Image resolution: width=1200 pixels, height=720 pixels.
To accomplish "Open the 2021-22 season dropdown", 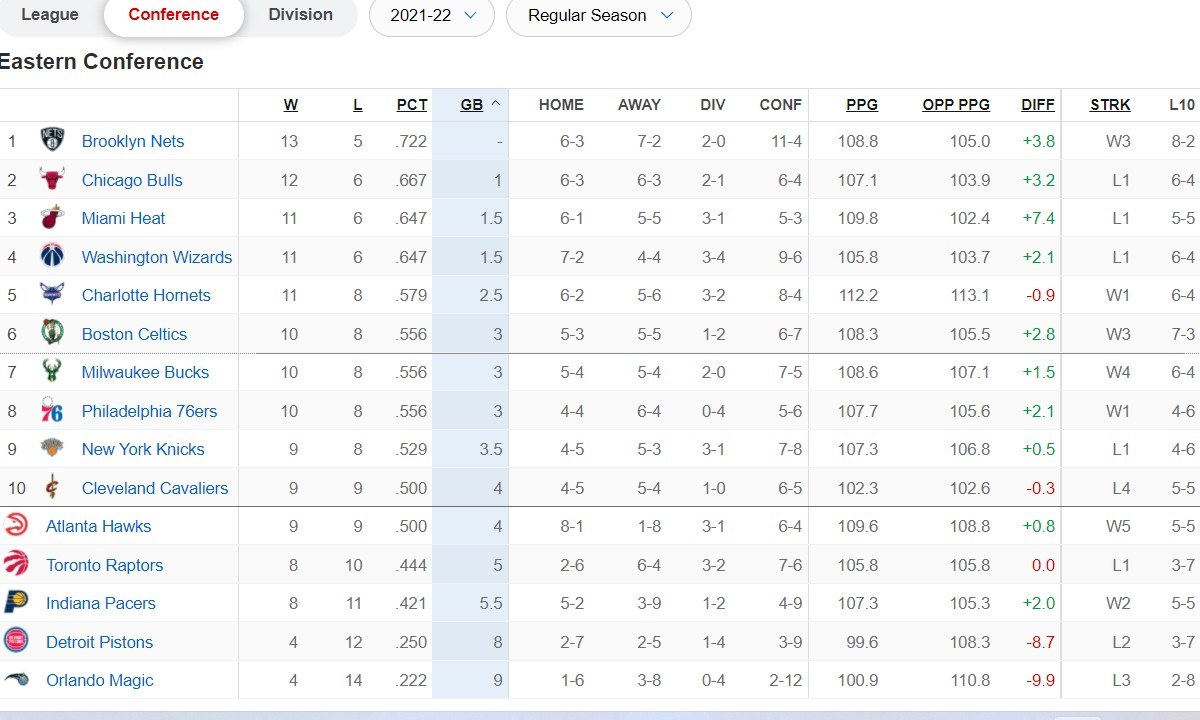I will coord(432,16).
